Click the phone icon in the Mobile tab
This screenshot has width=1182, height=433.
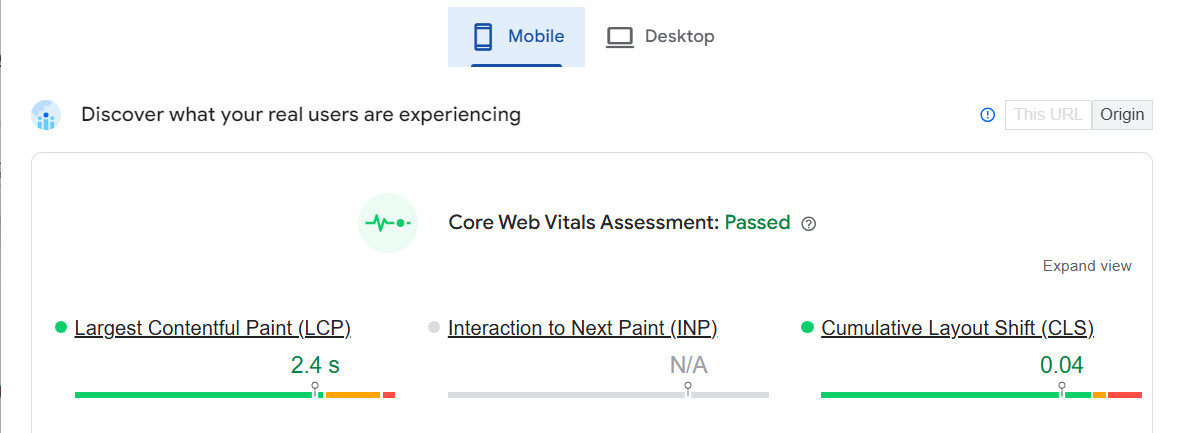click(x=484, y=37)
